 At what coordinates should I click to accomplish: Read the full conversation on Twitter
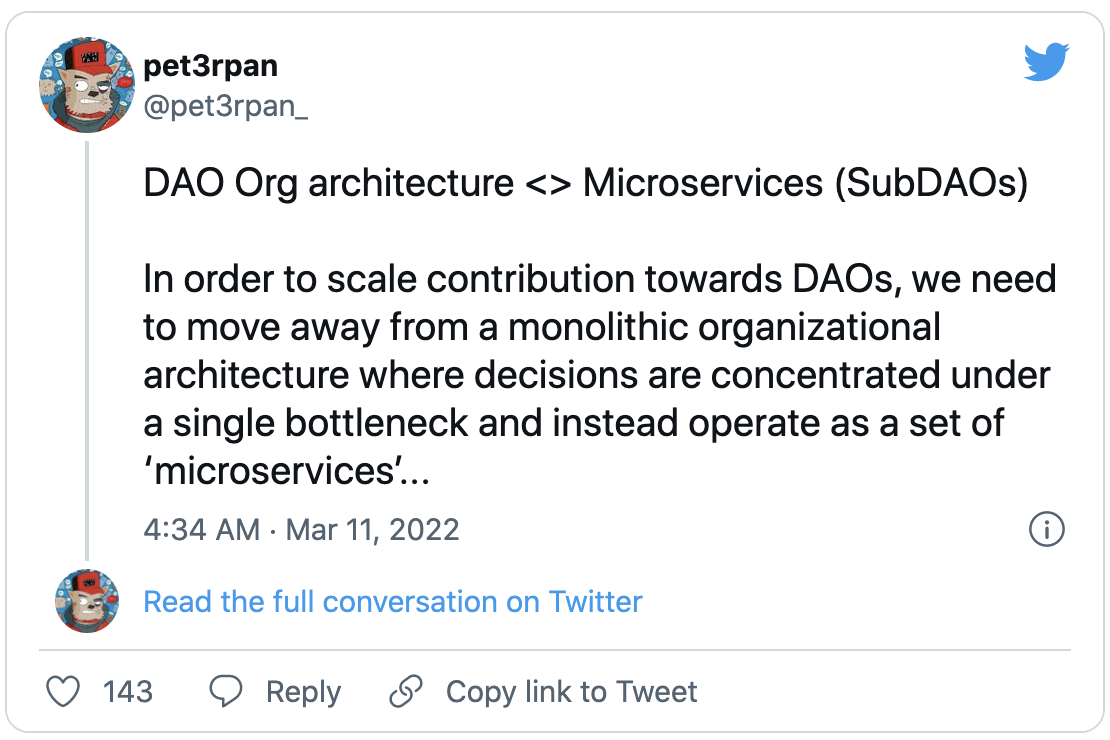tap(392, 602)
